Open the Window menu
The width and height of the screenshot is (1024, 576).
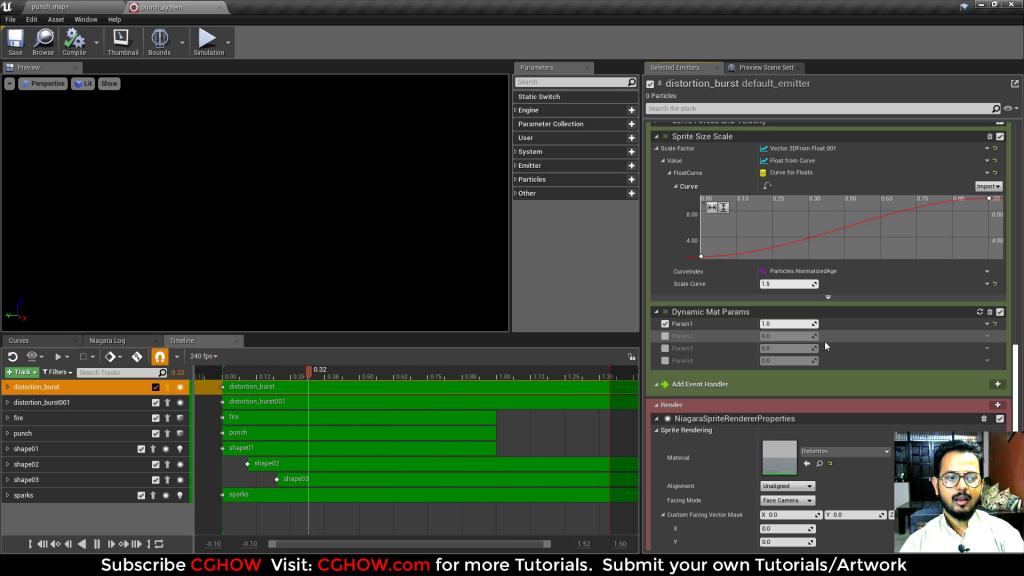85,18
